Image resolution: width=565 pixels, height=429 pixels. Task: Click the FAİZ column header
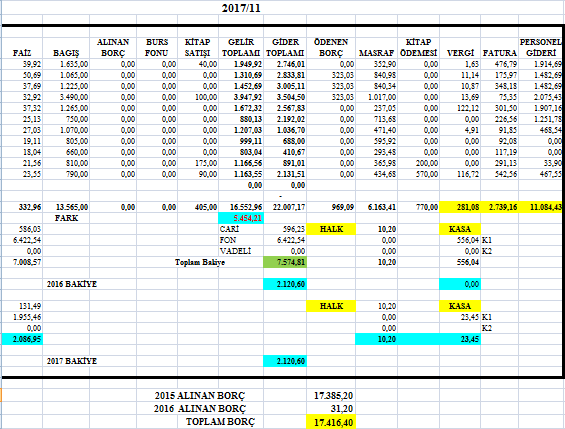[22, 53]
